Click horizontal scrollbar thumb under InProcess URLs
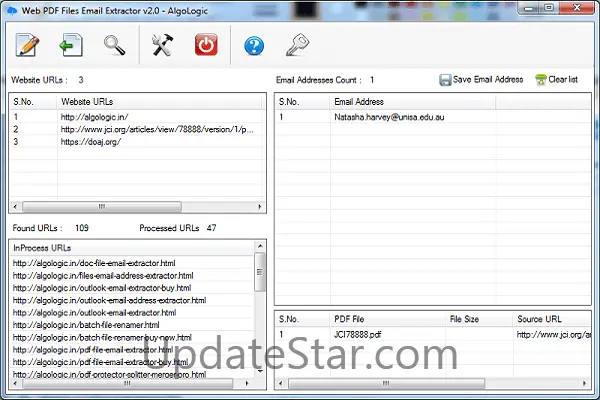 [x=127, y=383]
